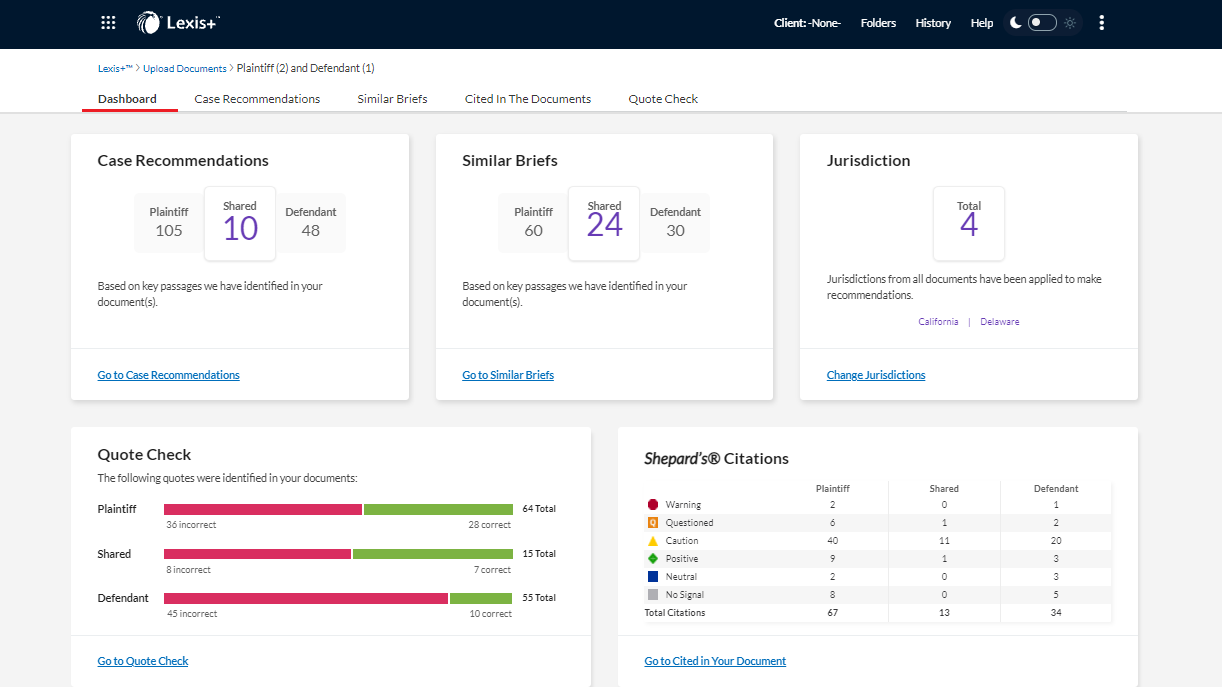The width and height of the screenshot is (1222, 687).
Task: Switch to the Quote Check tab
Action: point(663,99)
